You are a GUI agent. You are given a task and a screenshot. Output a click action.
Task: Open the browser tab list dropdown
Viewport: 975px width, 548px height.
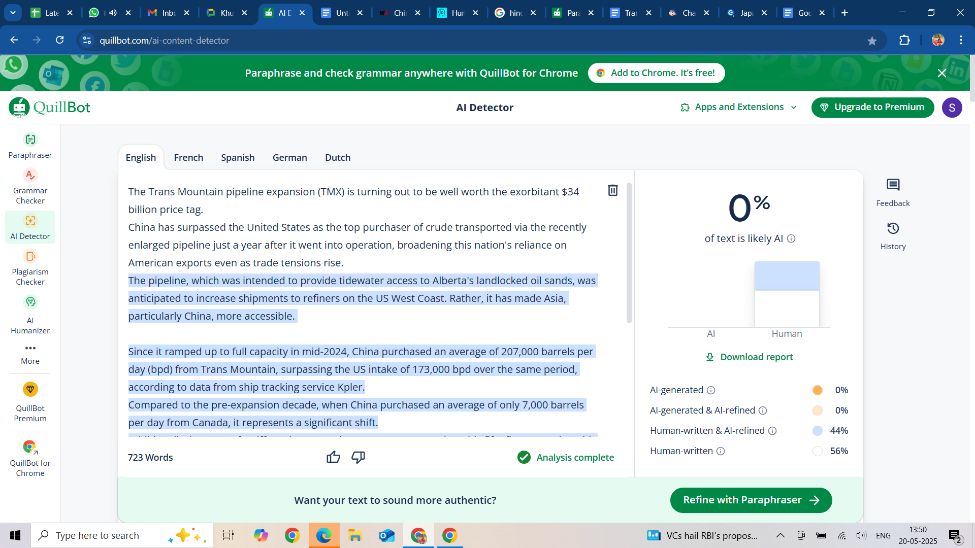pos(14,13)
